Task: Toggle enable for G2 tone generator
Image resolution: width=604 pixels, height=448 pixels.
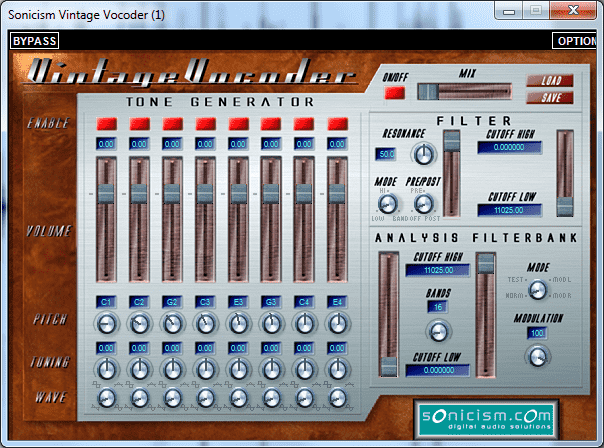Action: click(x=173, y=124)
